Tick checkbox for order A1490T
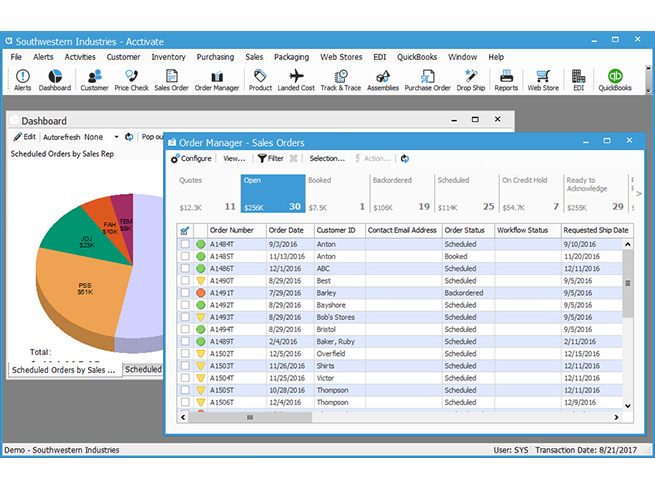 pyautogui.click(x=185, y=280)
